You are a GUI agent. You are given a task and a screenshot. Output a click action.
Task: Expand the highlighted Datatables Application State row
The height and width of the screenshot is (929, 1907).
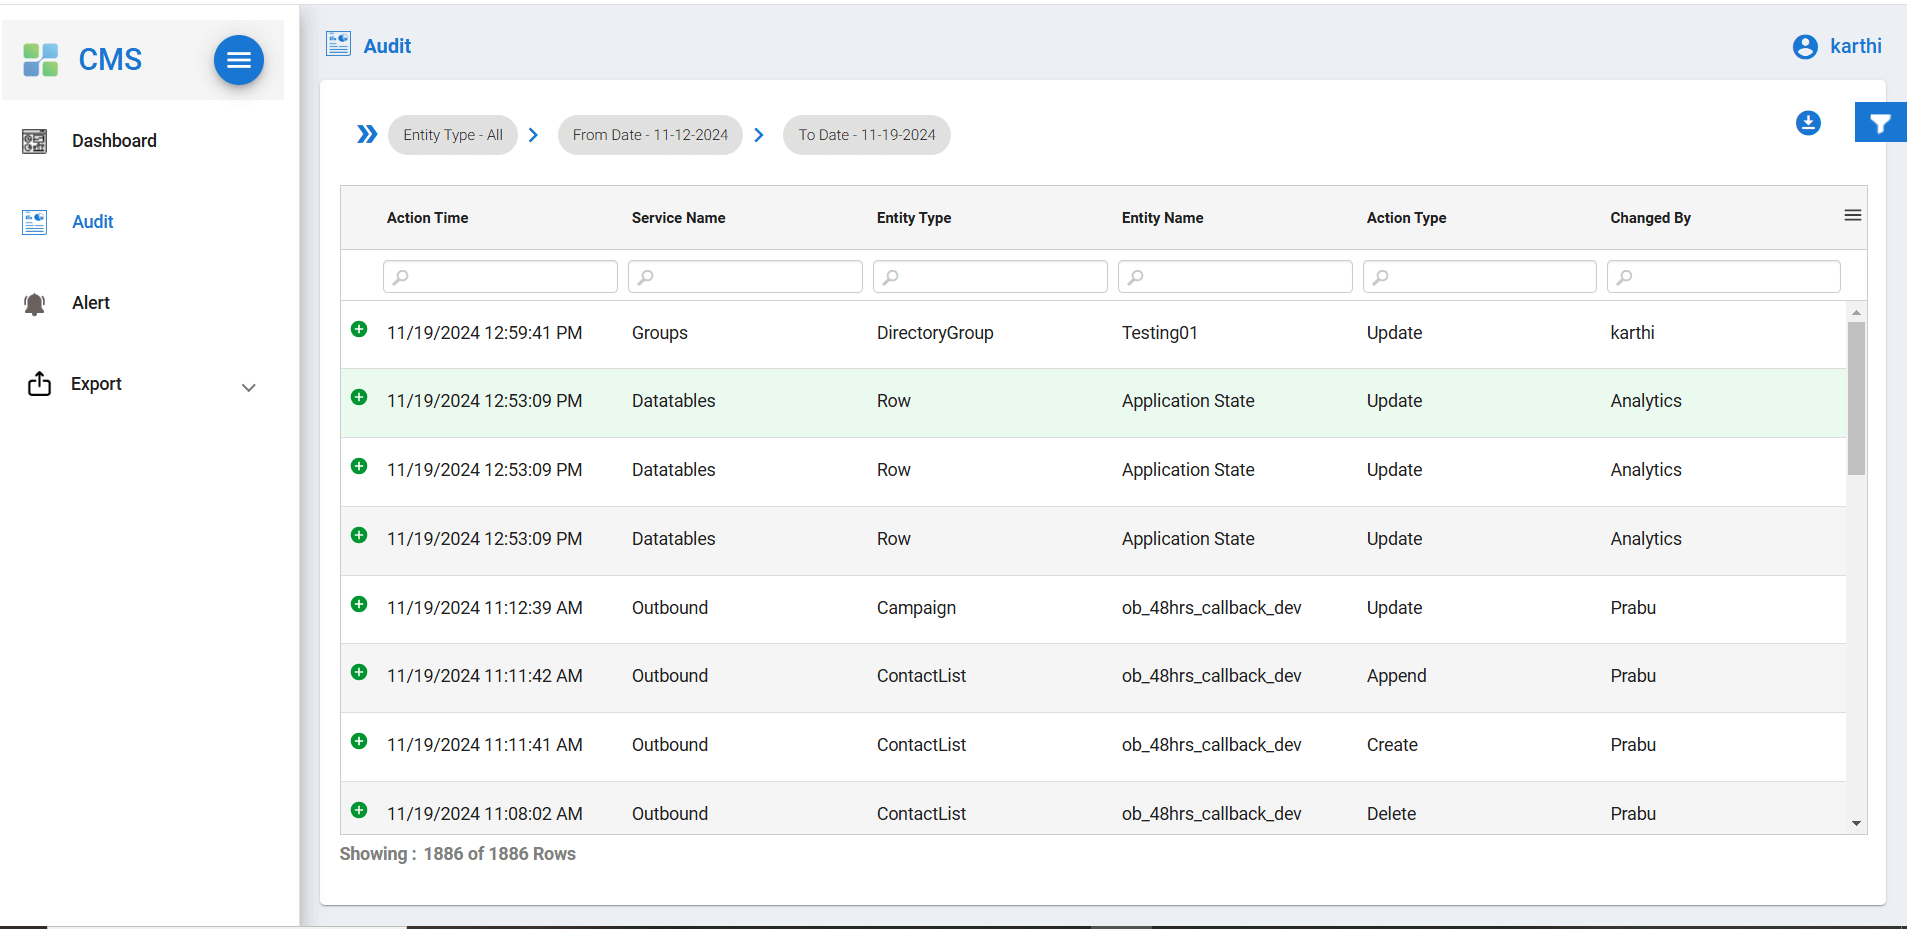(359, 397)
